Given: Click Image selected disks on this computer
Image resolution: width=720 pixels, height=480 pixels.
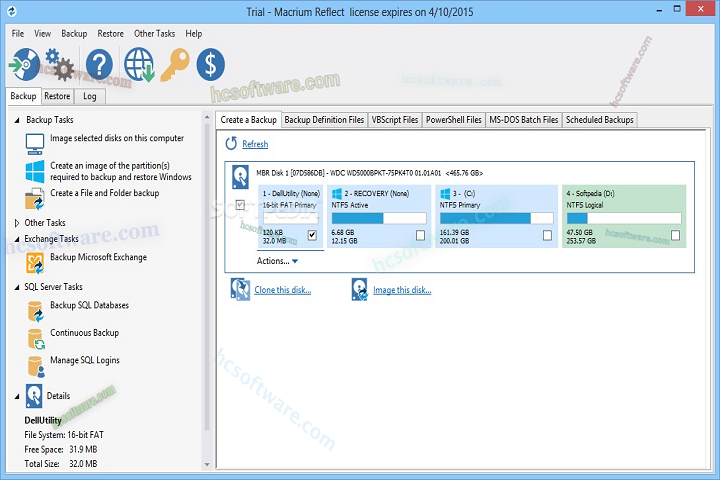Looking at the screenshot, I should [x=117, y=138].
